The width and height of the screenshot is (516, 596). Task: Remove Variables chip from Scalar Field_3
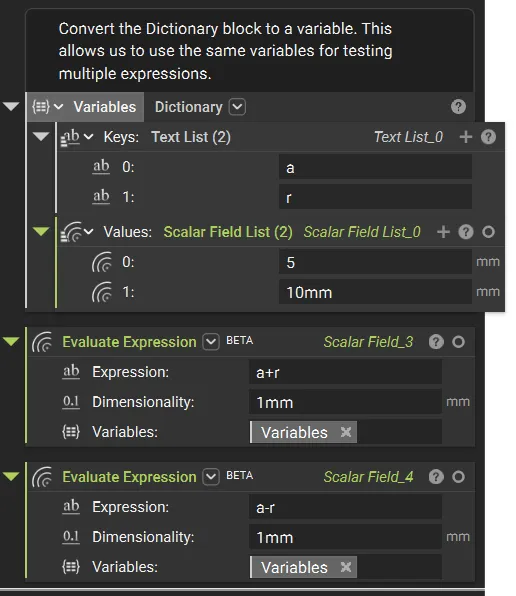[x=346, y=432]
